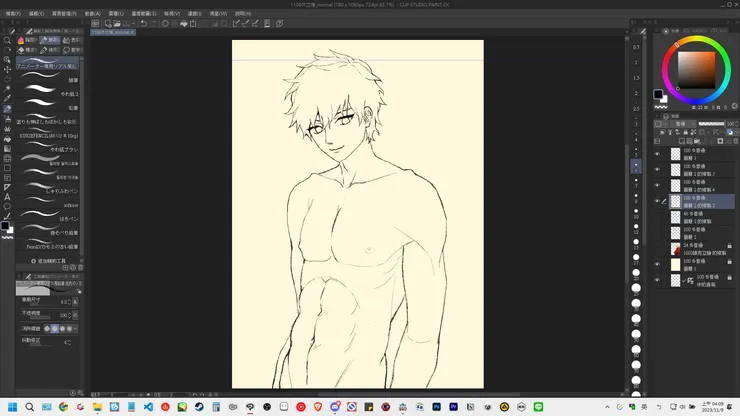Click the stabilization stepper in Tool Property
The height and width of the screenshot is (416, 740).
point(69,342)
